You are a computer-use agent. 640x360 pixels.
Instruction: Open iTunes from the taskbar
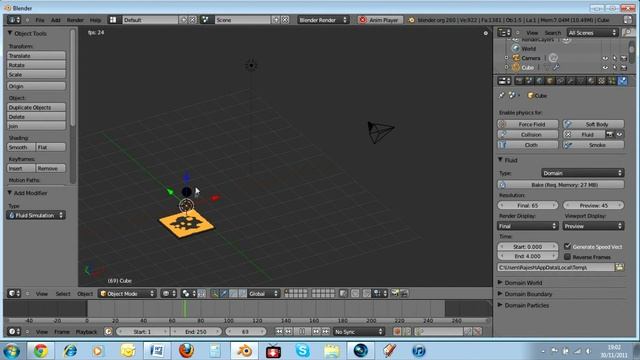(419, 351)
